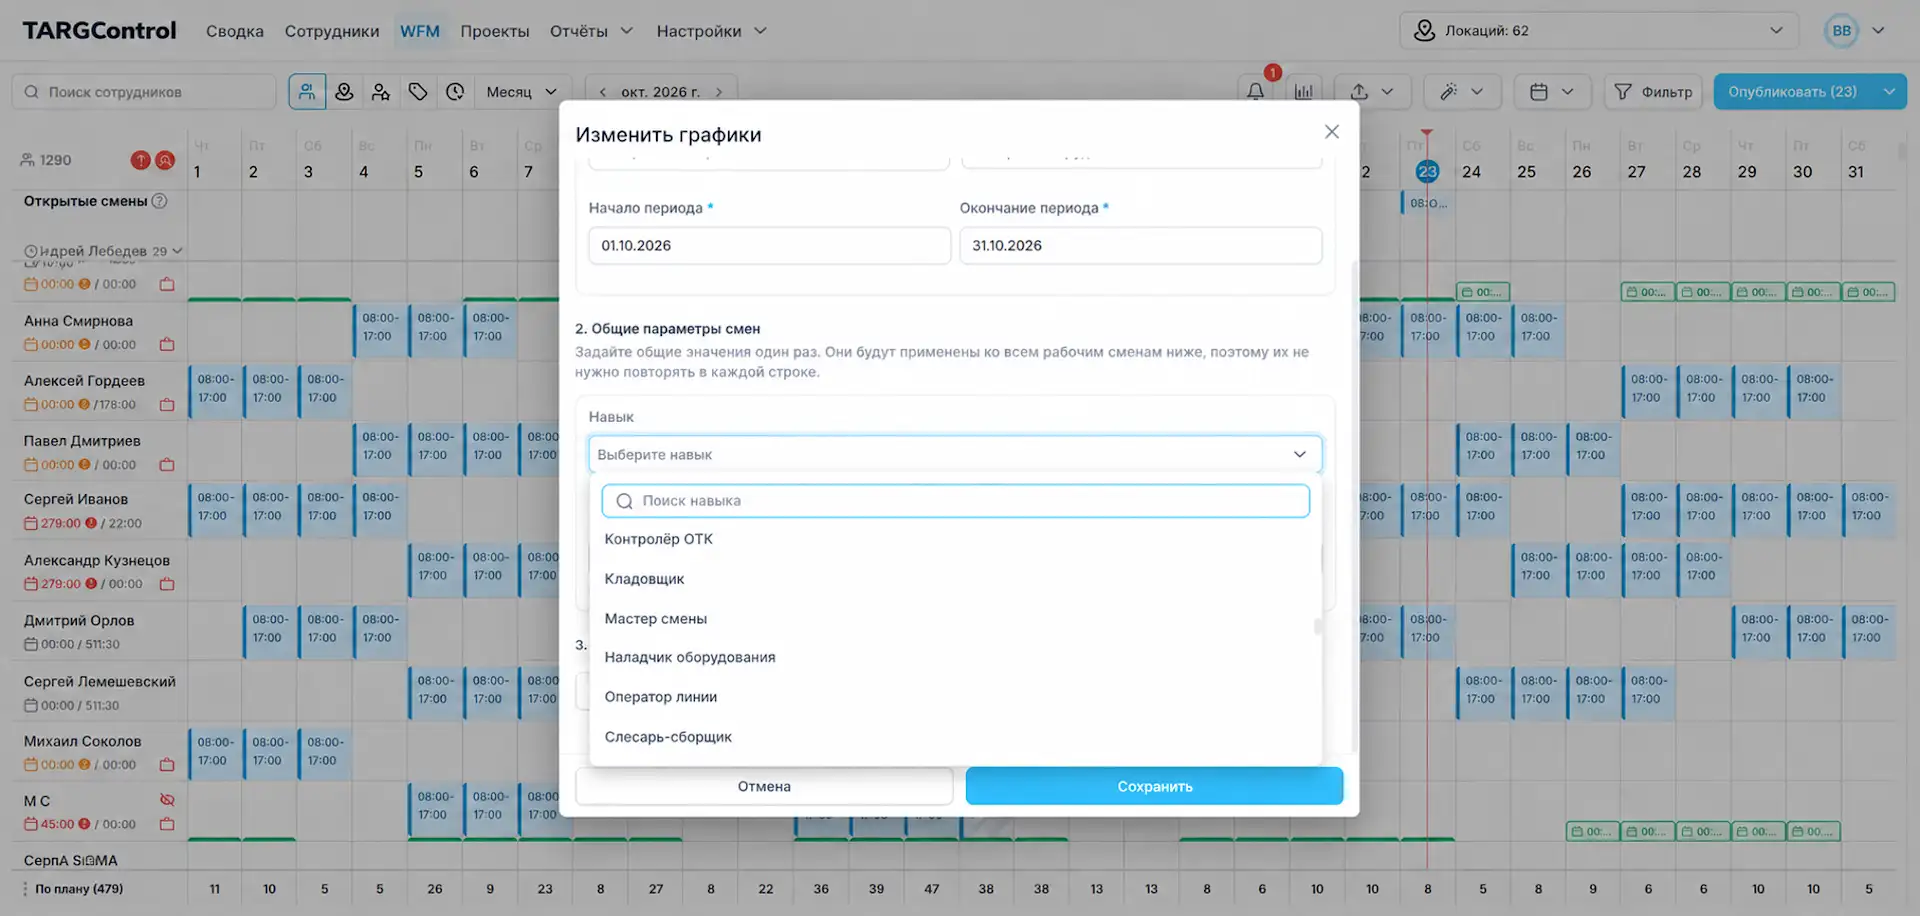Expand the Локаций: 62 selector
This screenshot has width=1920, height=916.
1599,31
